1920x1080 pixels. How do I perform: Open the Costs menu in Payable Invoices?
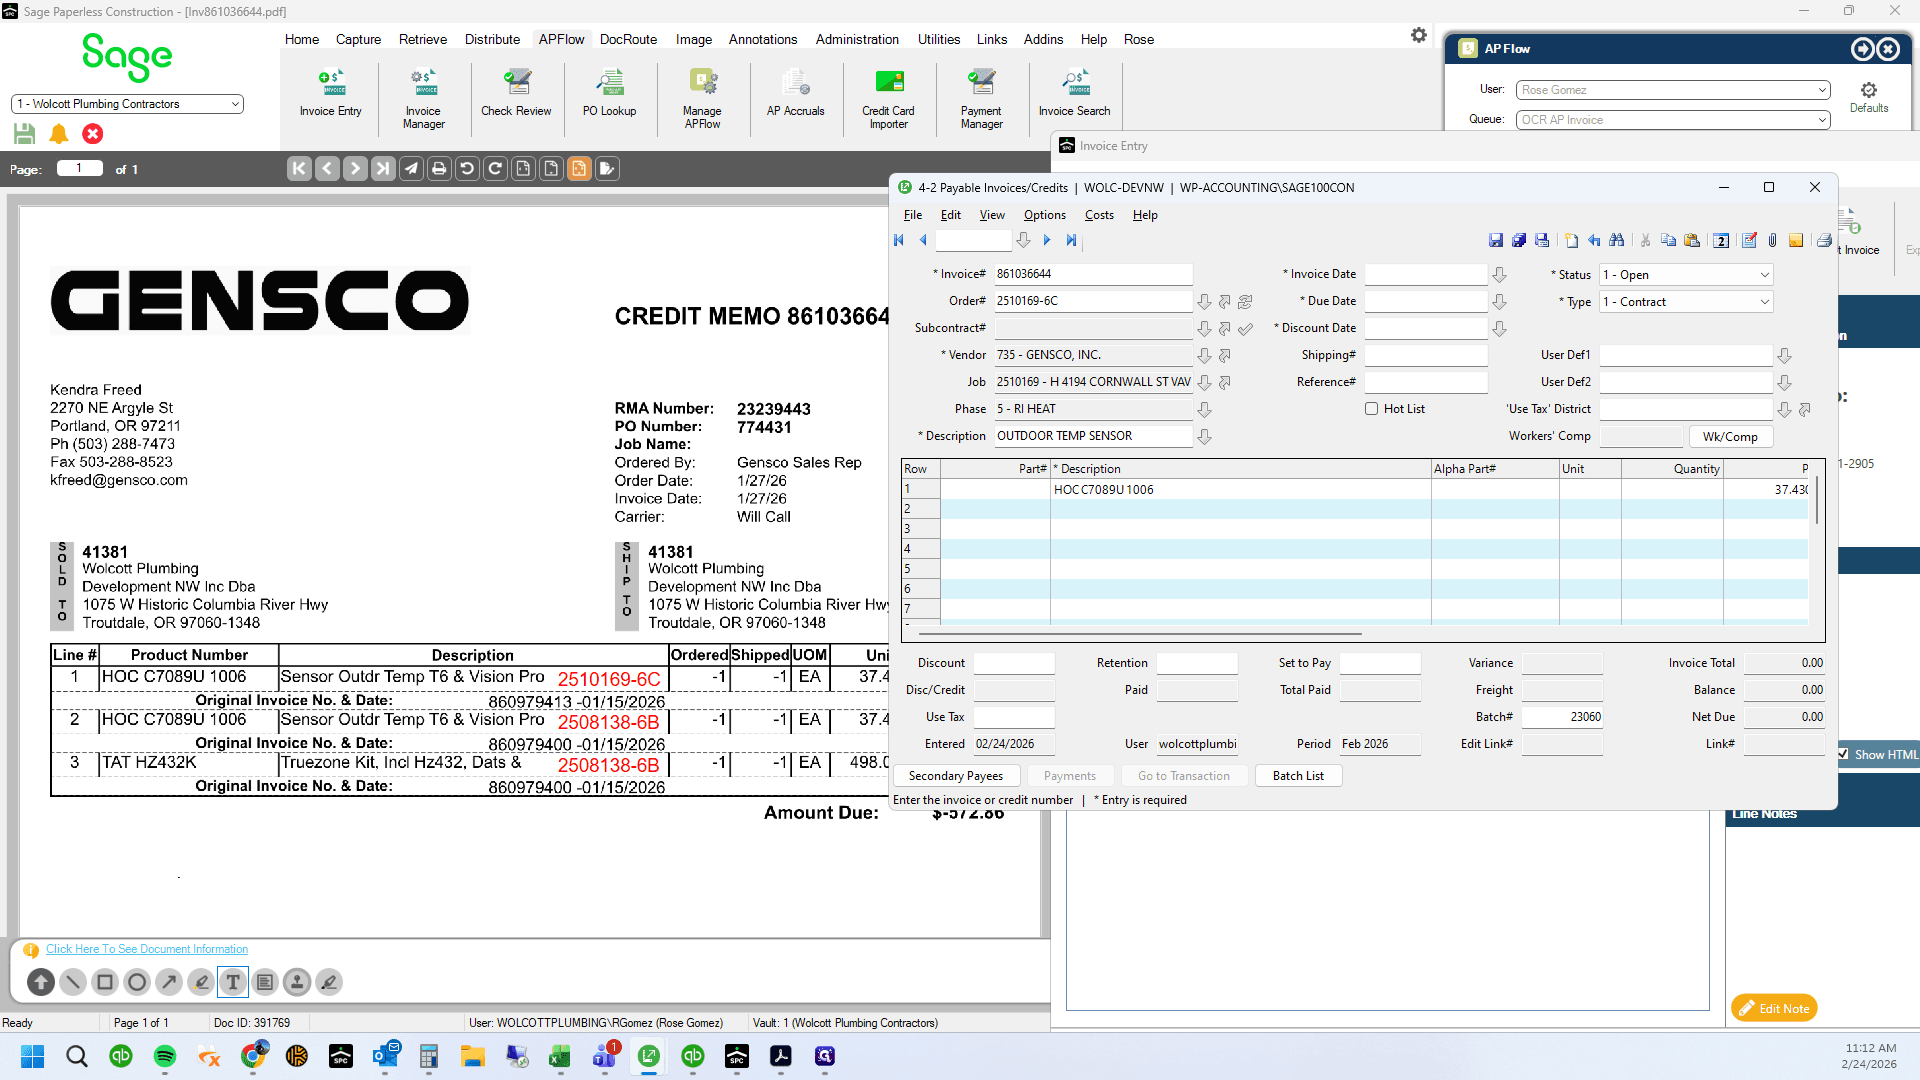pos(1099,215)
